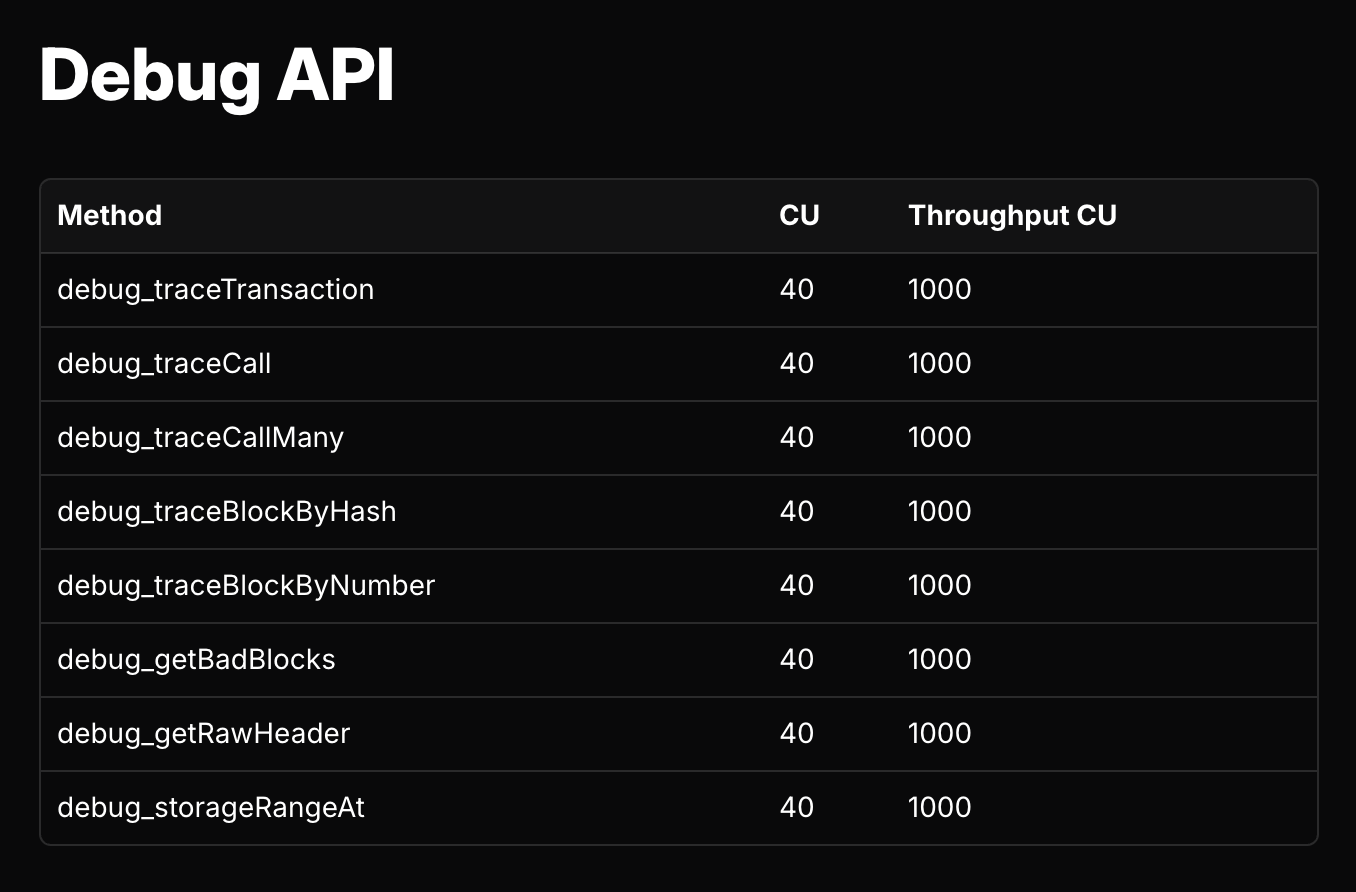Click the CU value for debug_traceCallMany
Image resolution: width=1356 pixels, height=892 pixels.
click(x=797, y=438)
